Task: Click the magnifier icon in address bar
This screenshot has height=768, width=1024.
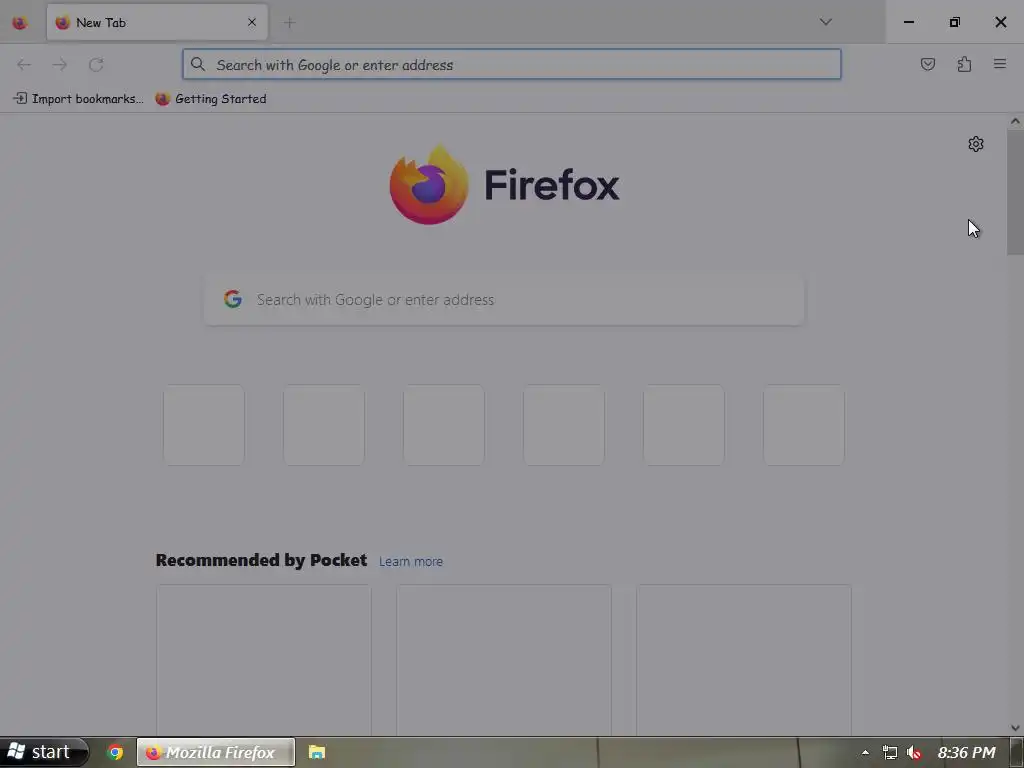Action: [x=198, y=64]
